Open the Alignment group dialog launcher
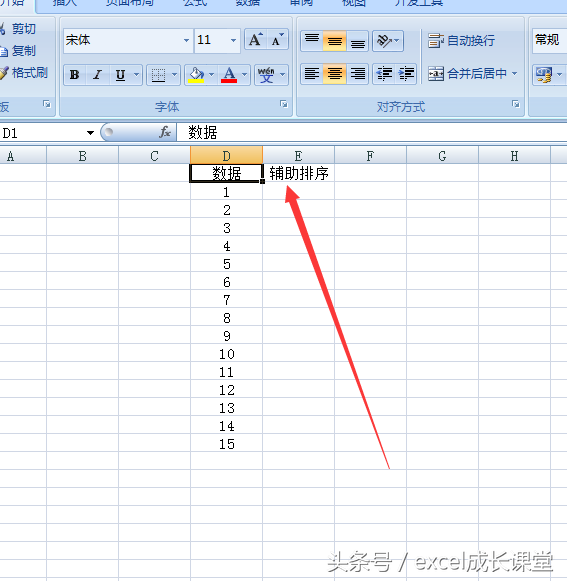The height and width of the screenshot is (581, 567). point(515,104)
